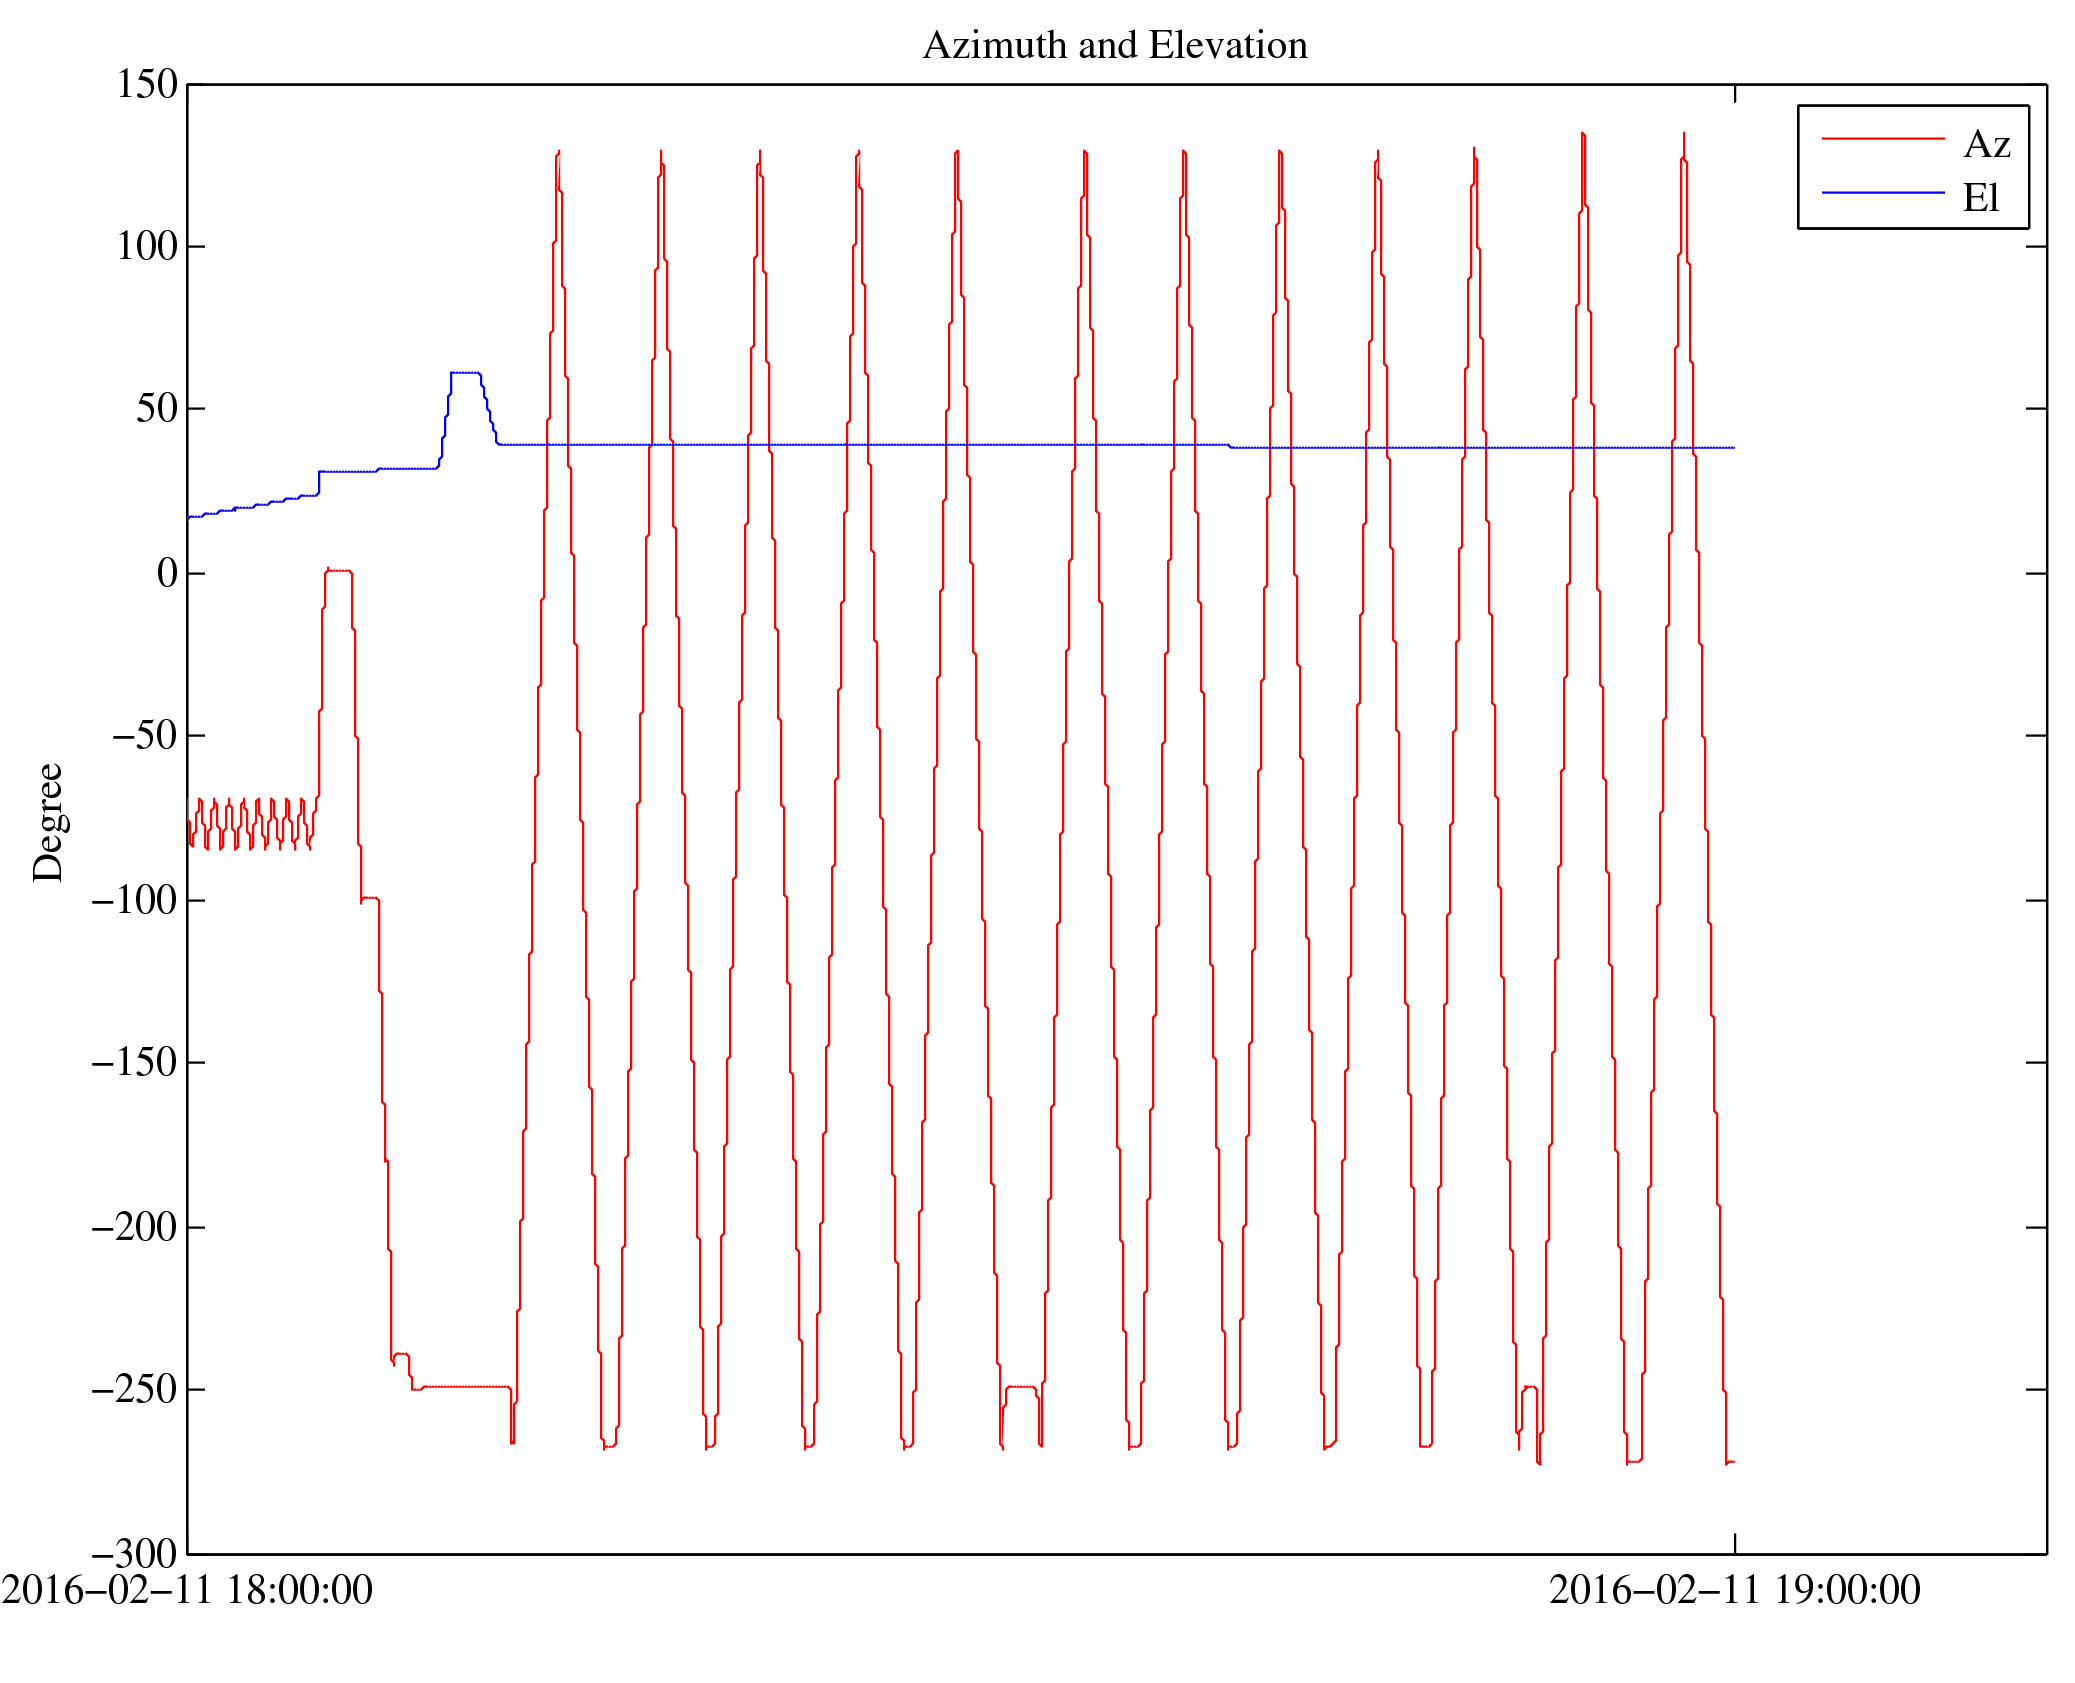This screenshot has height=1683, width=2075.
Task: Click the 100 y-axis tick label
Action: (x=147, y=246)
